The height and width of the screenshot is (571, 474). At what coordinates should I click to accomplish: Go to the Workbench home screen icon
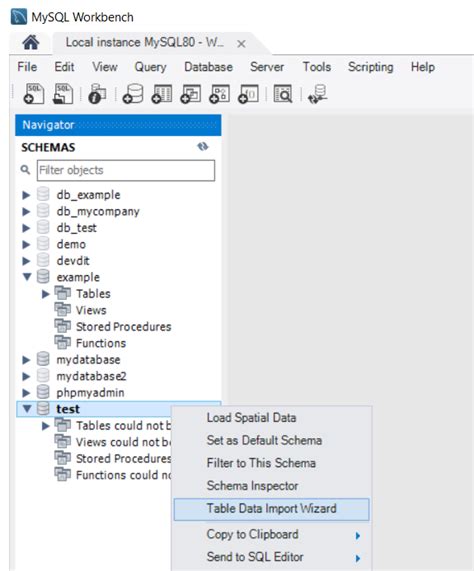pos(31,43)
